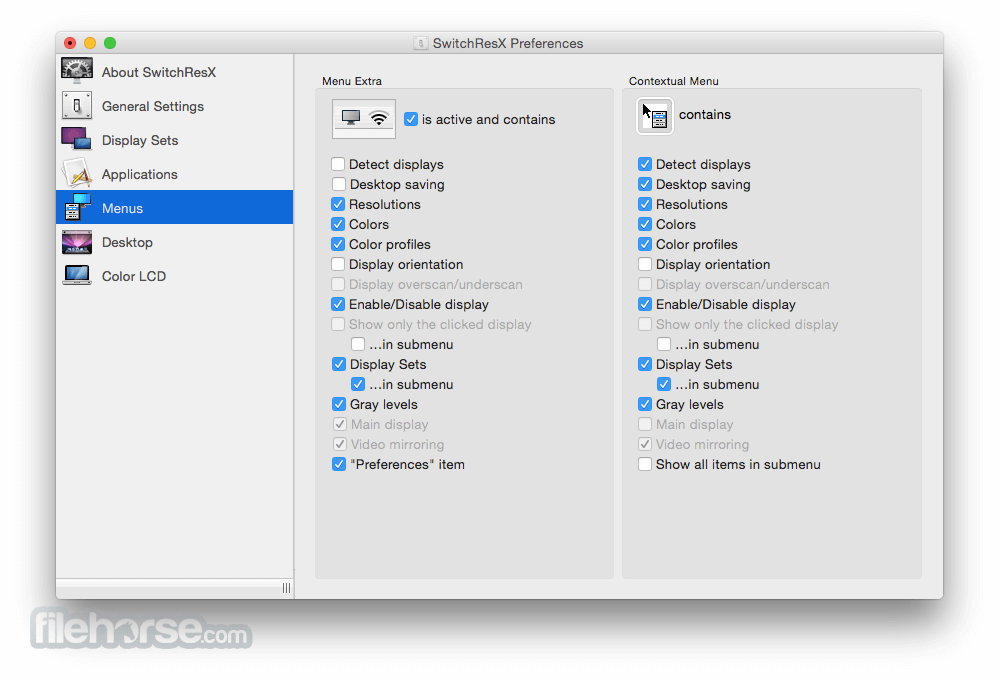Screen dimensions: 999x679
Task: Uncheck Enable/Disable display in Menu Extra
Action: click(x=338, y=304)
